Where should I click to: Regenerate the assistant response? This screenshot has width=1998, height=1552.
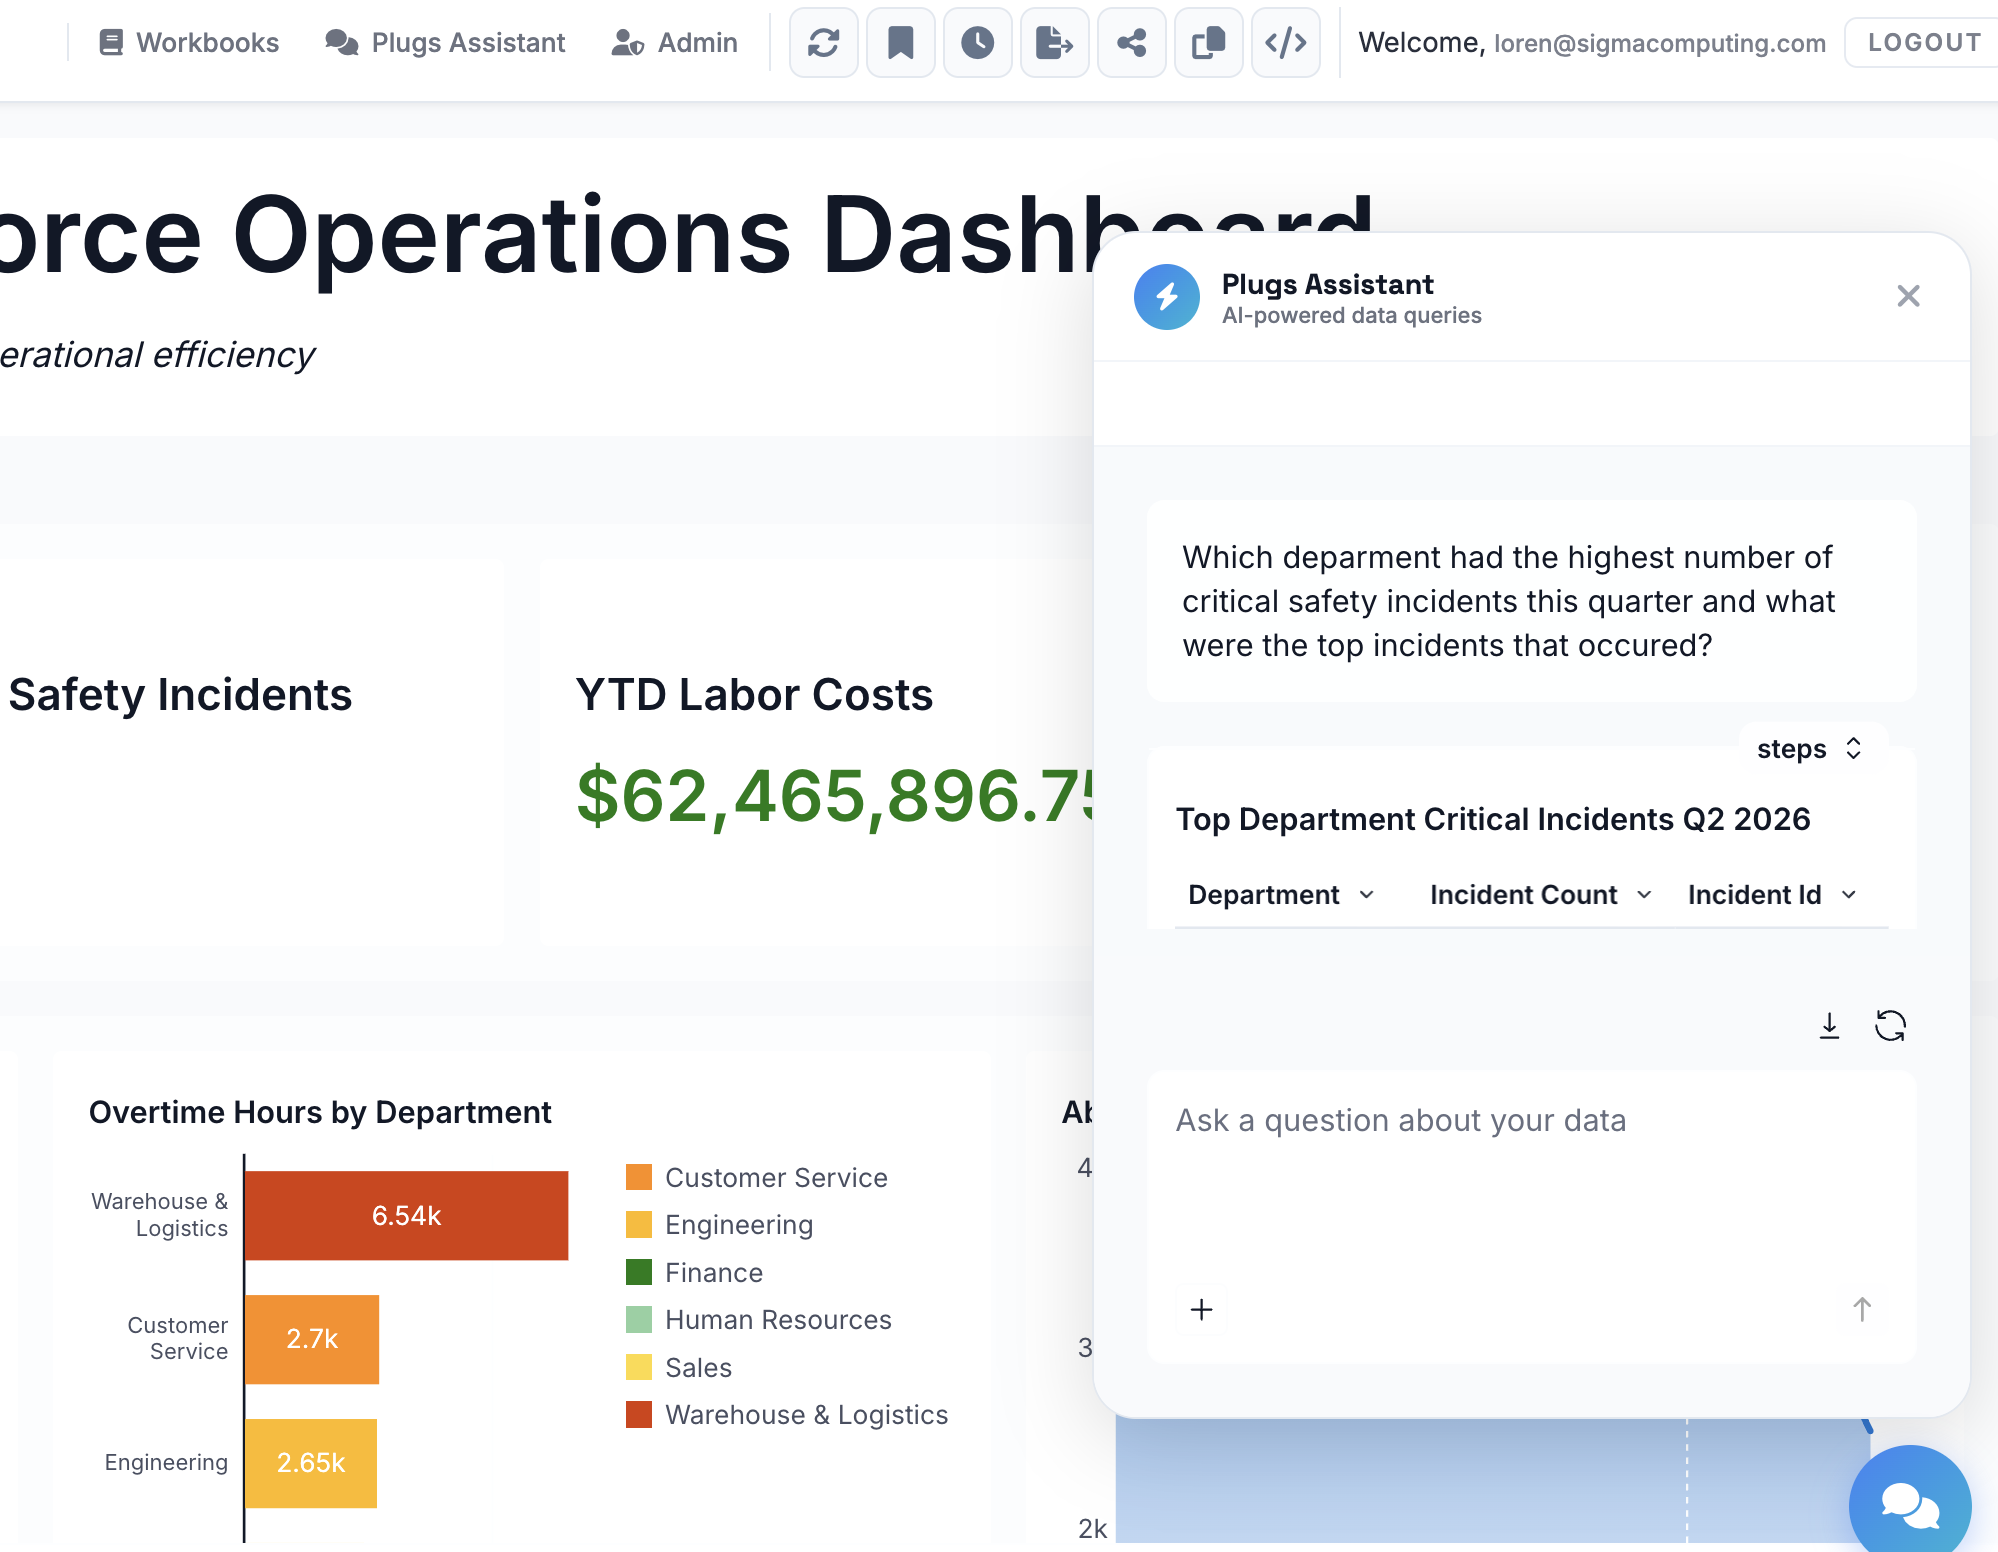click(1890, 1026)
